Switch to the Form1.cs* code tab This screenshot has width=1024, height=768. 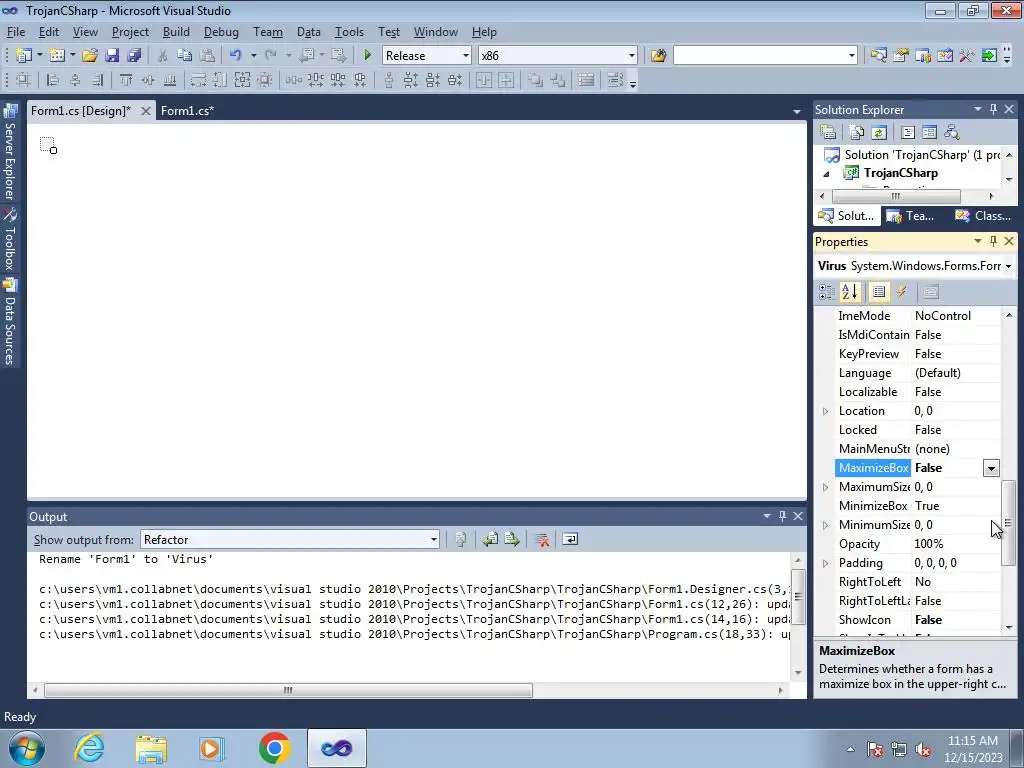(x=187, y=111)
